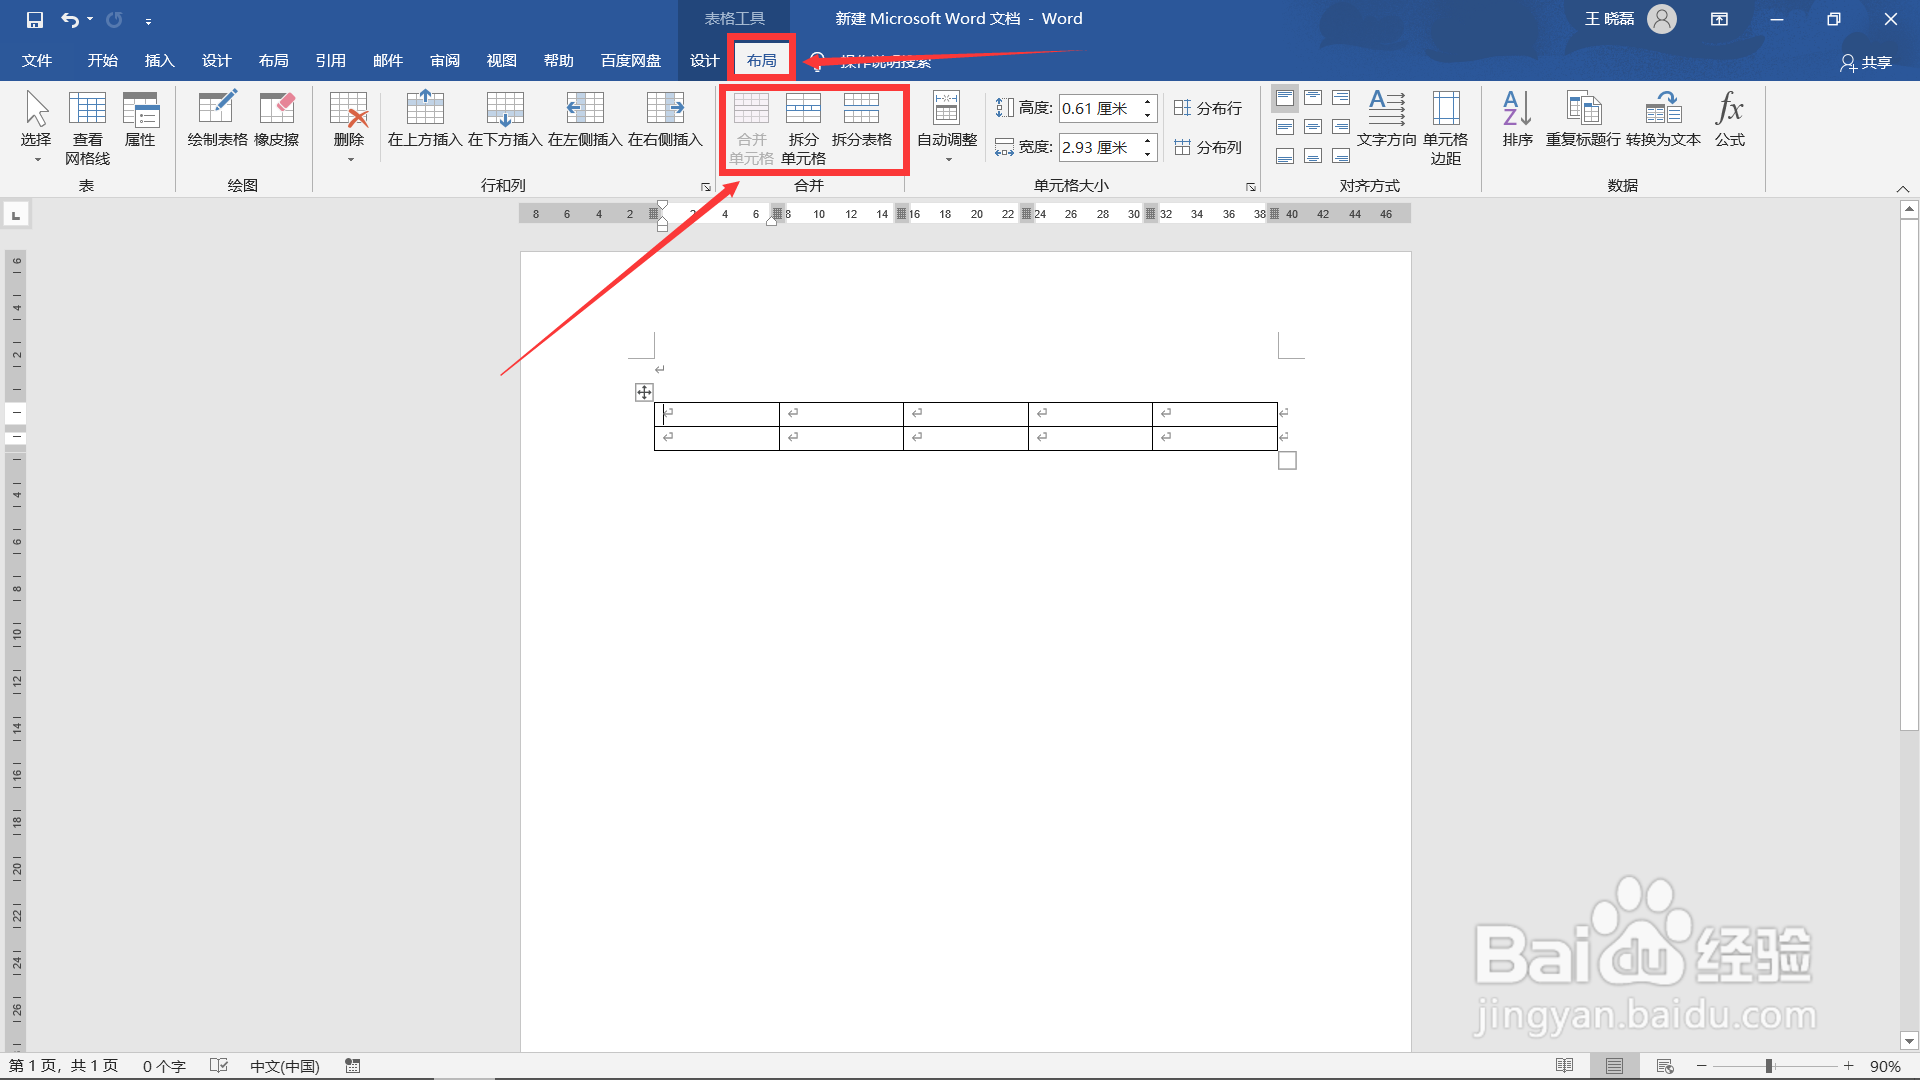Click the zoom slider in status bar
Screen dimensions: 1920x1080
click(1769, 1066)
